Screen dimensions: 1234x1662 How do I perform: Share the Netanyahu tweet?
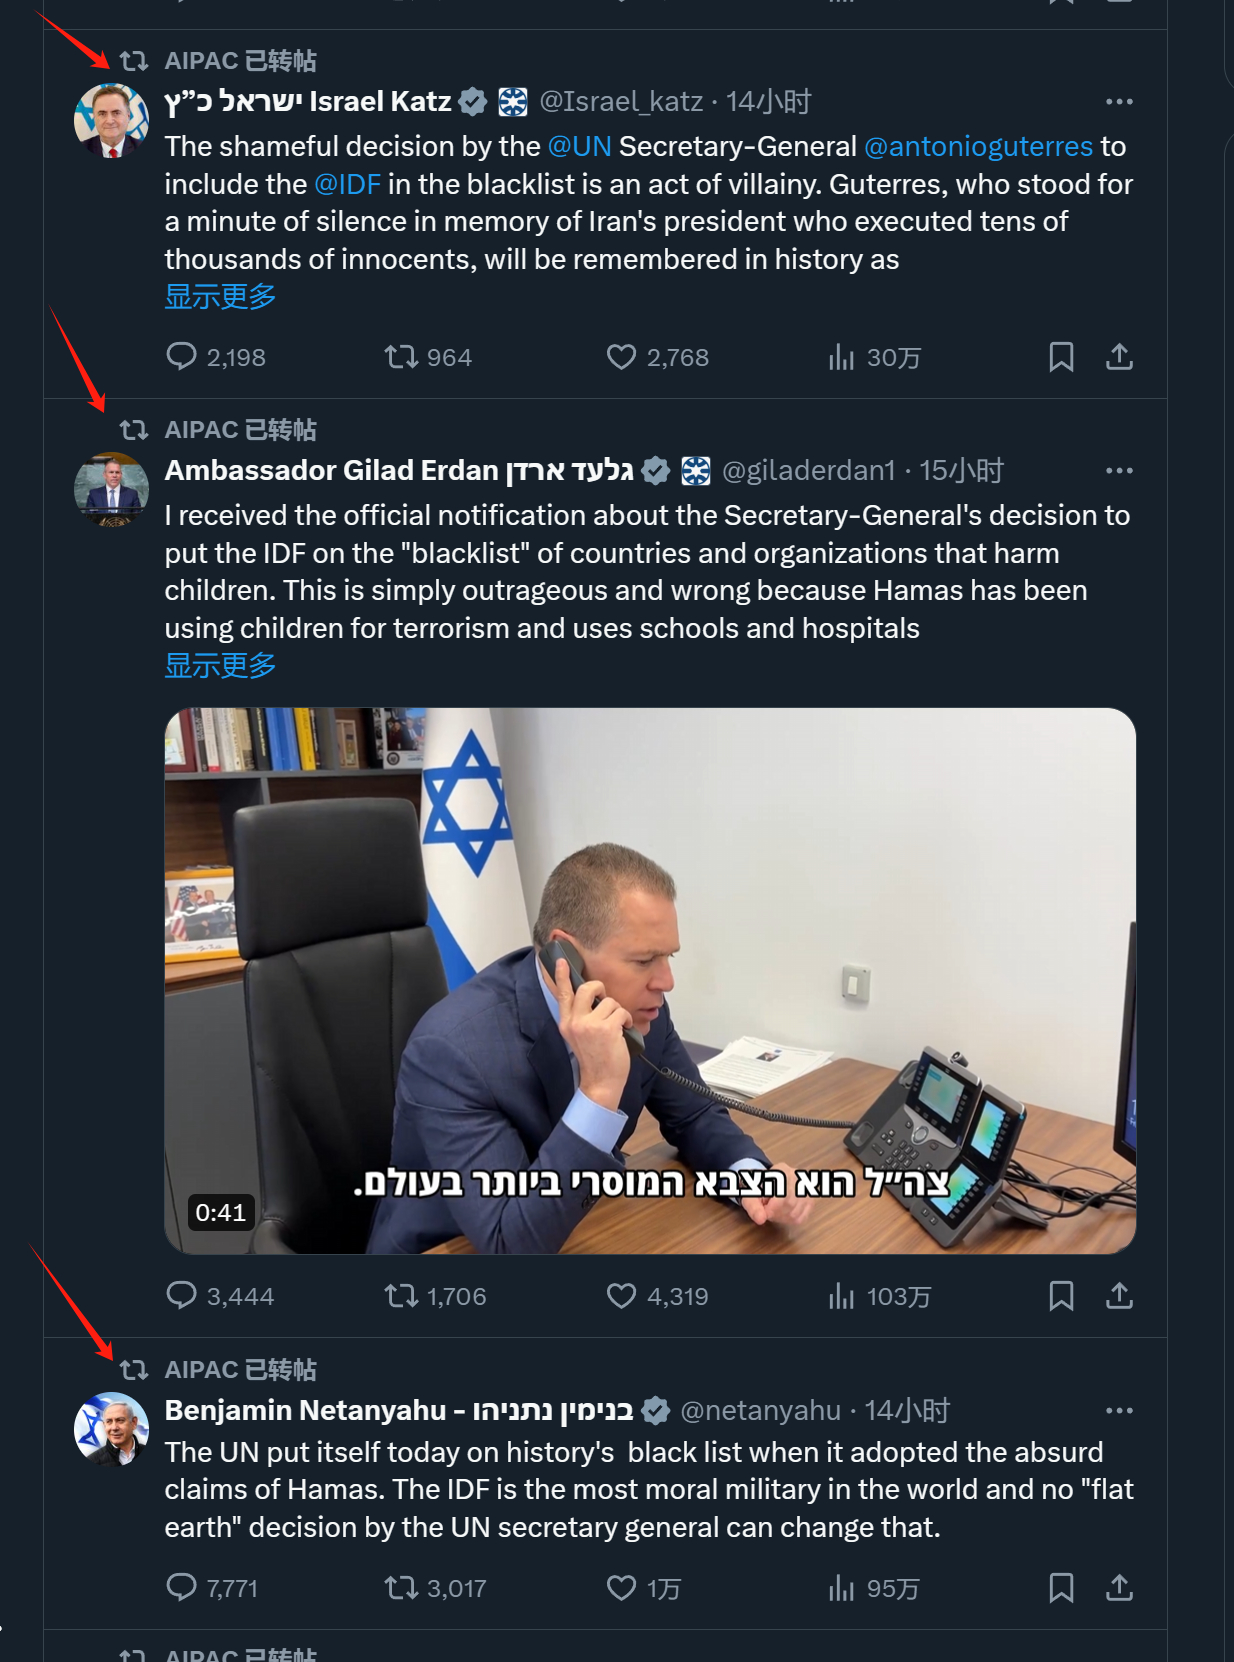click(x=1119, y=1587)
